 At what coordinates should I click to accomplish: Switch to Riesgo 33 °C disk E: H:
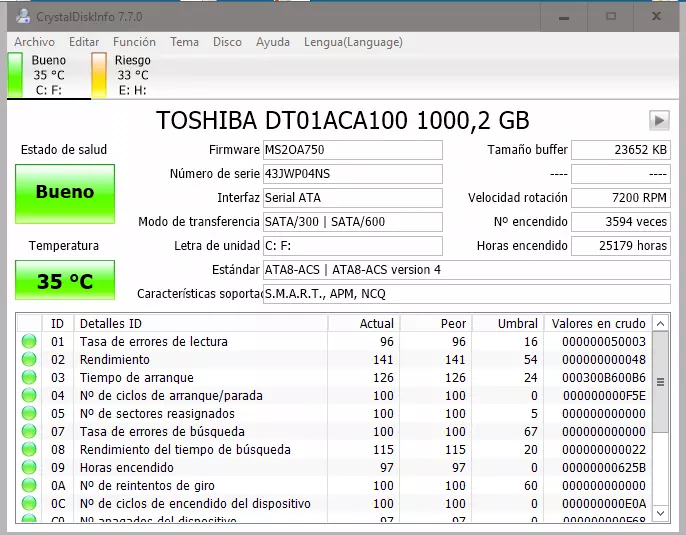click(x=132, y=75)
